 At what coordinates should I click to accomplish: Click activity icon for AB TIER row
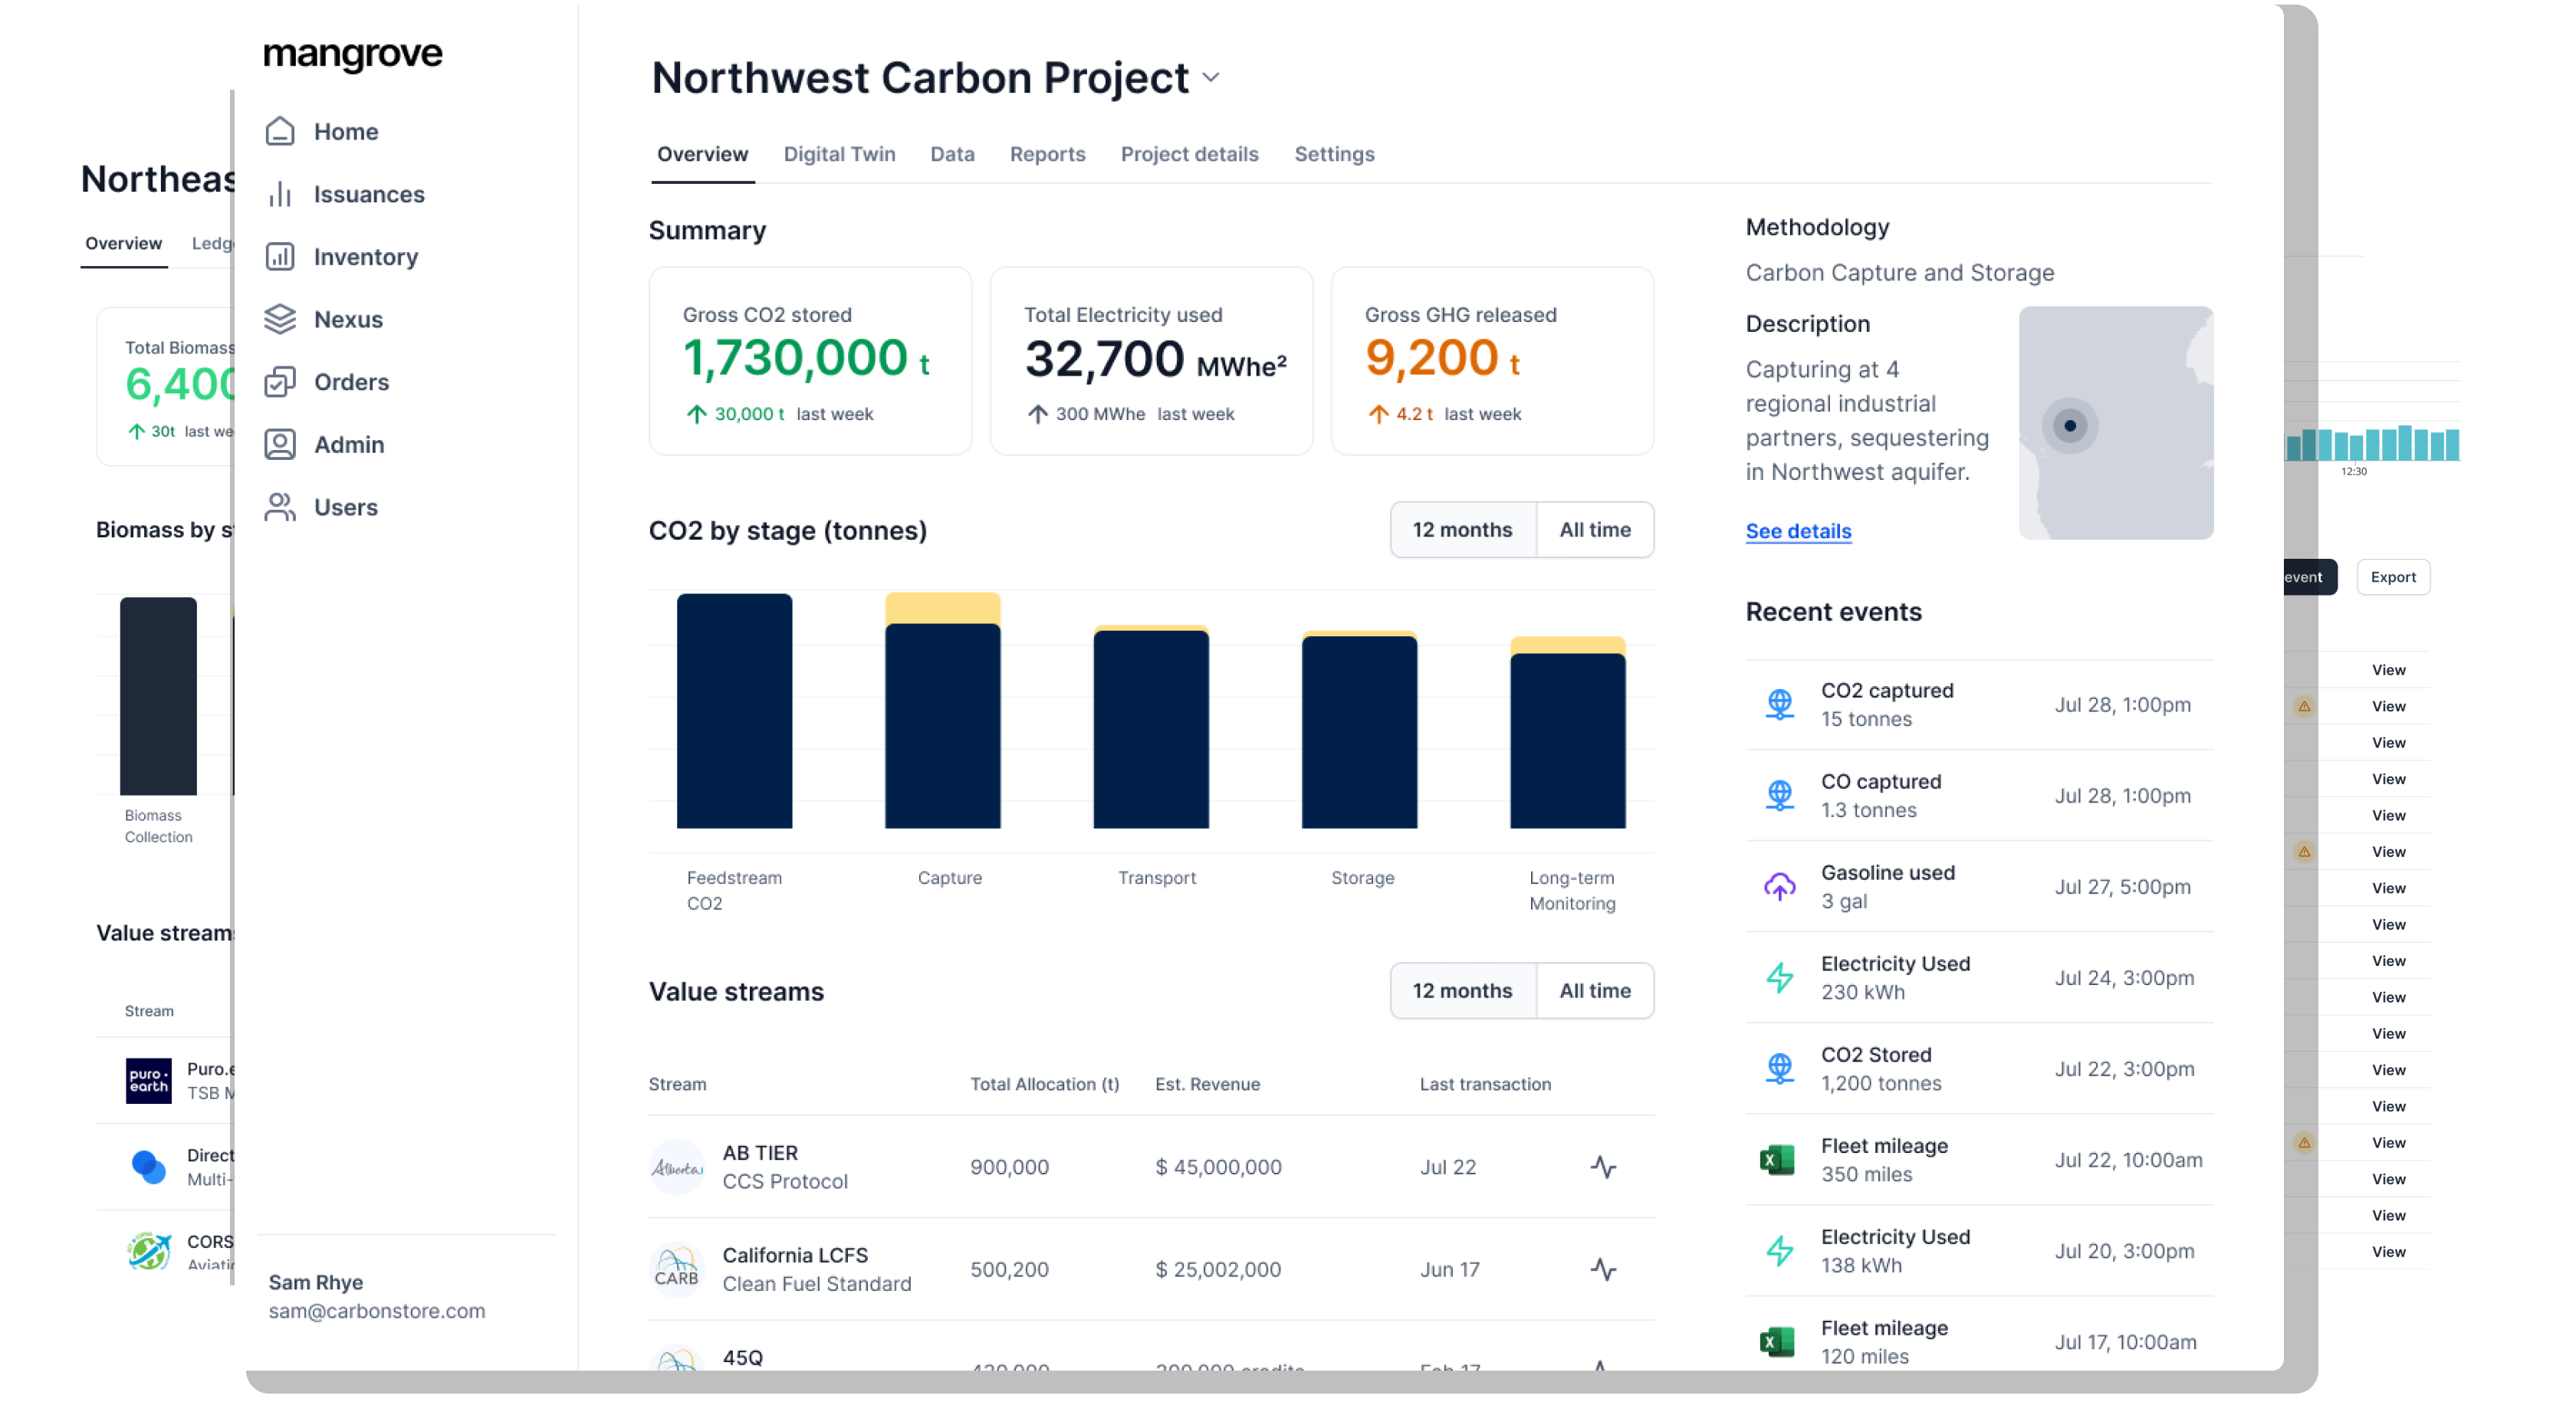tap(1603, 1167)
